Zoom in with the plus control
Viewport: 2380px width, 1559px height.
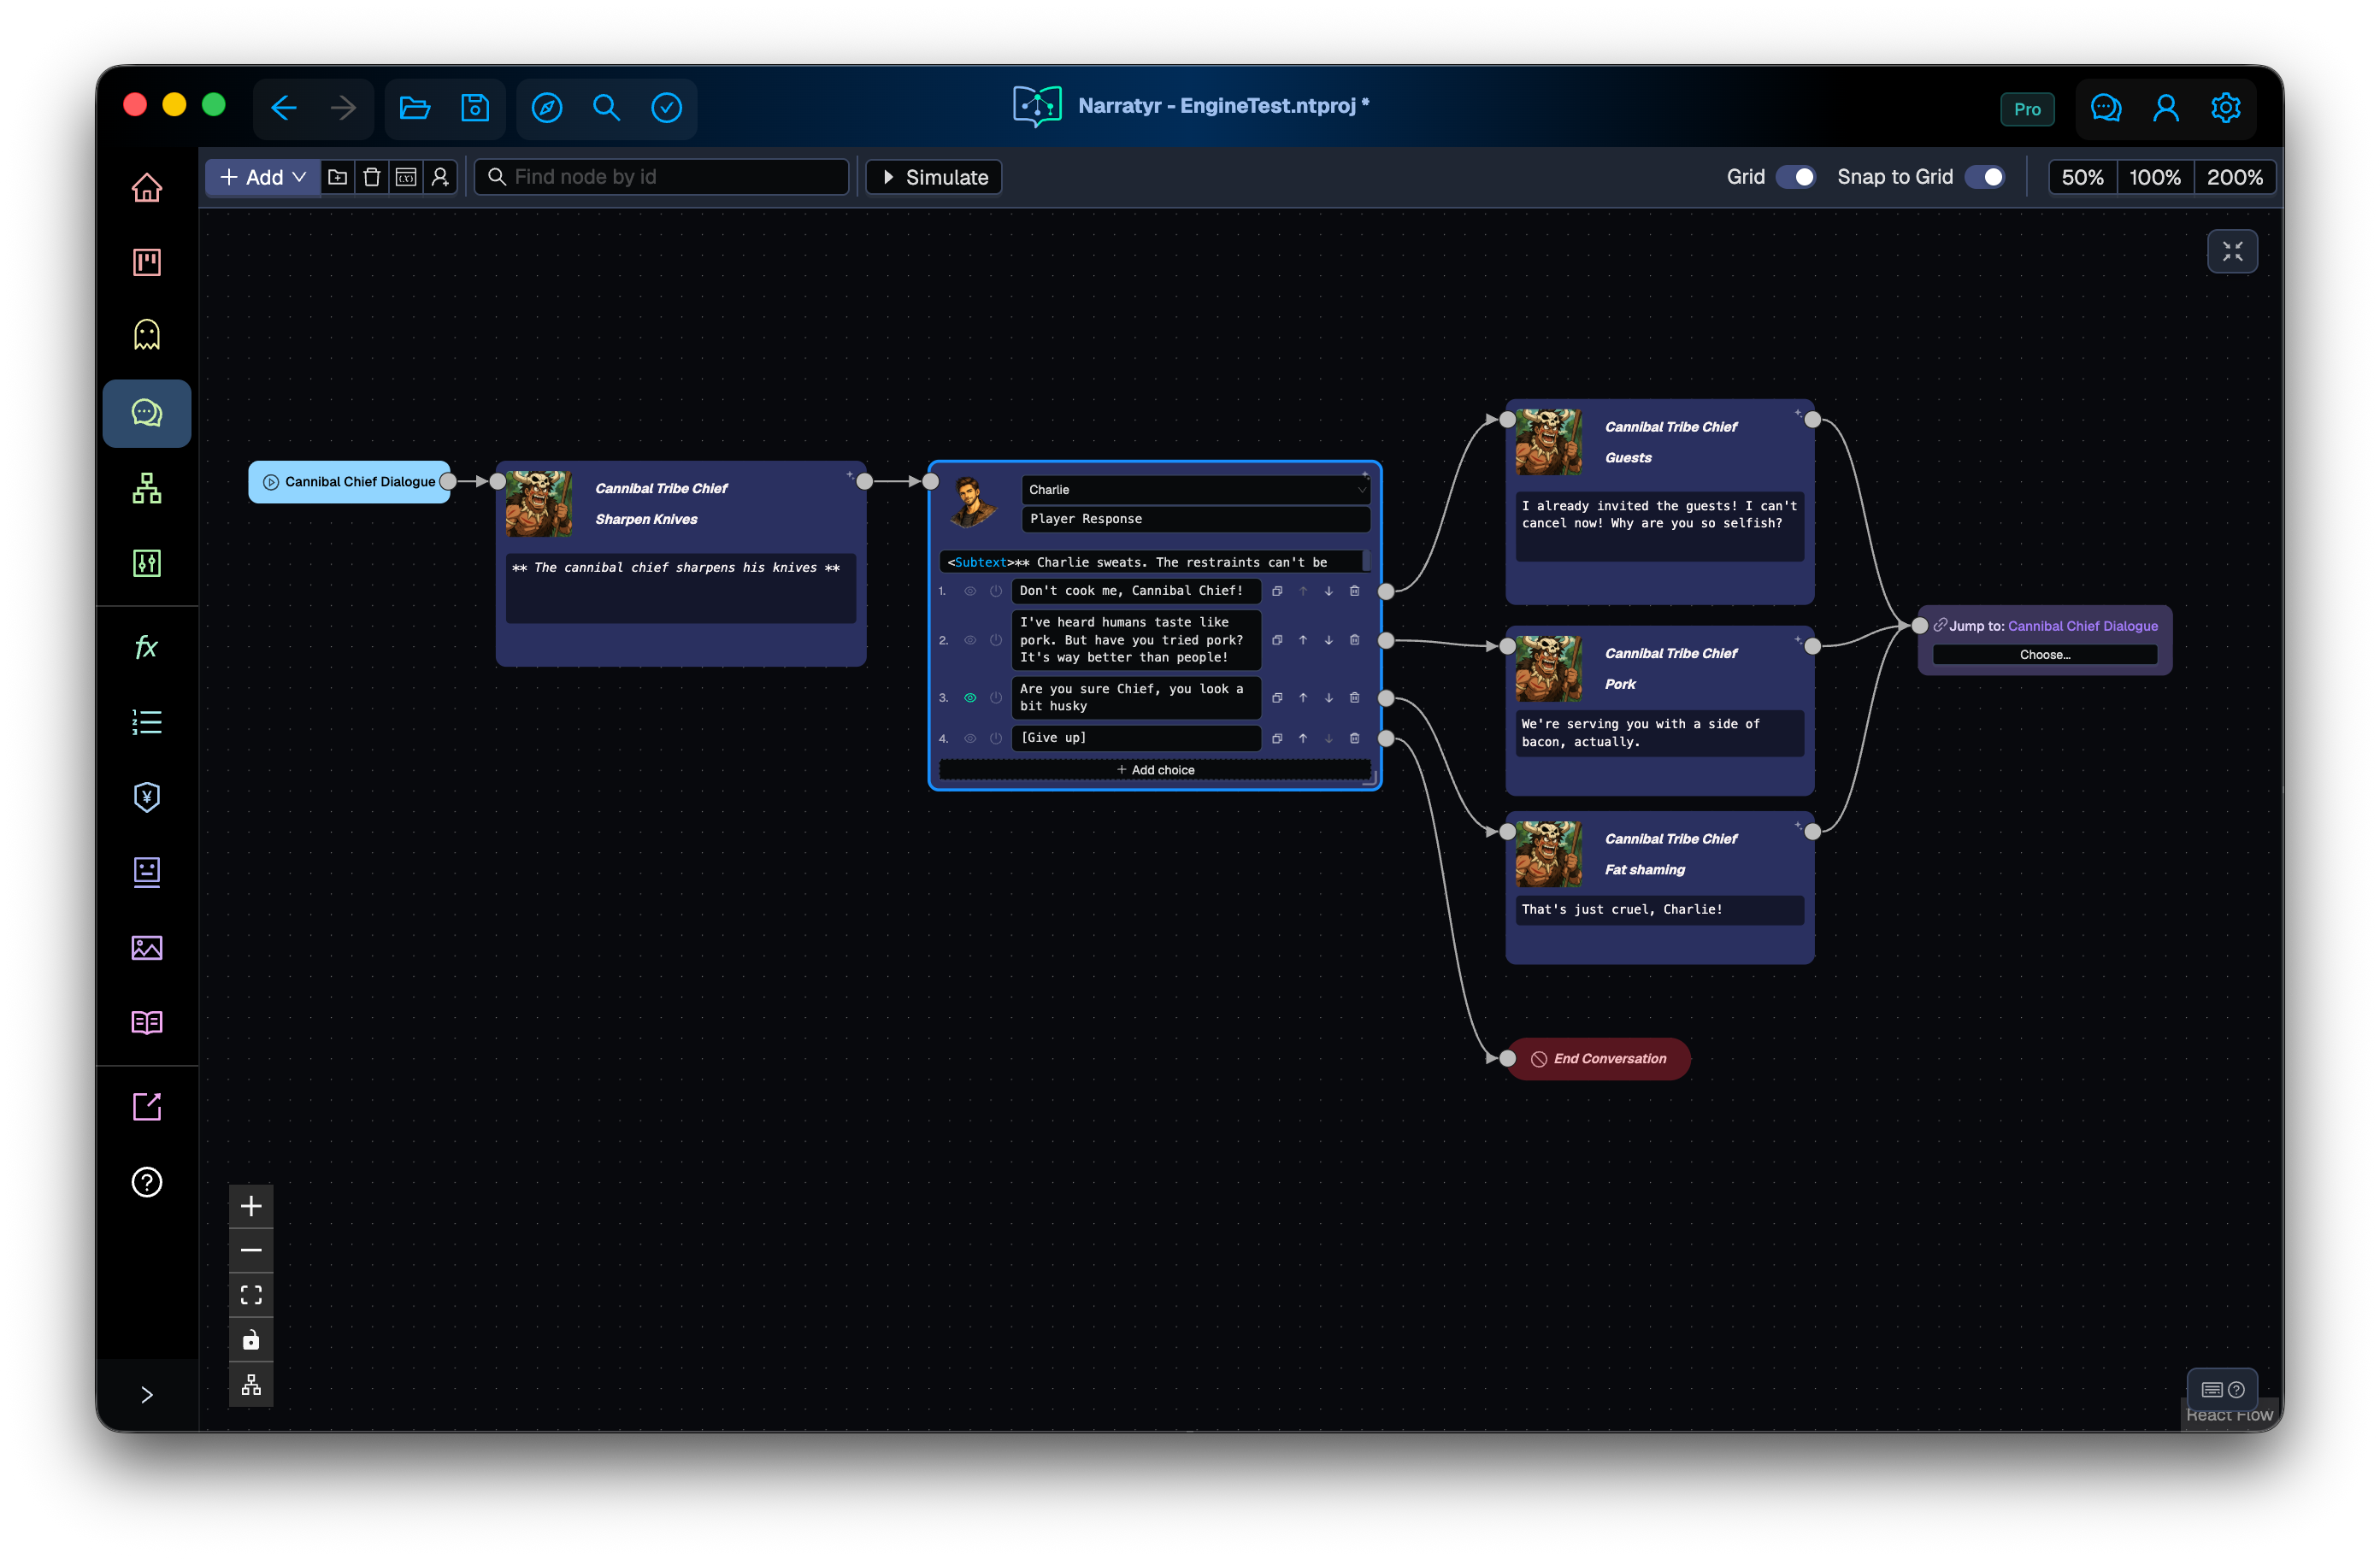coord(251,1206)
